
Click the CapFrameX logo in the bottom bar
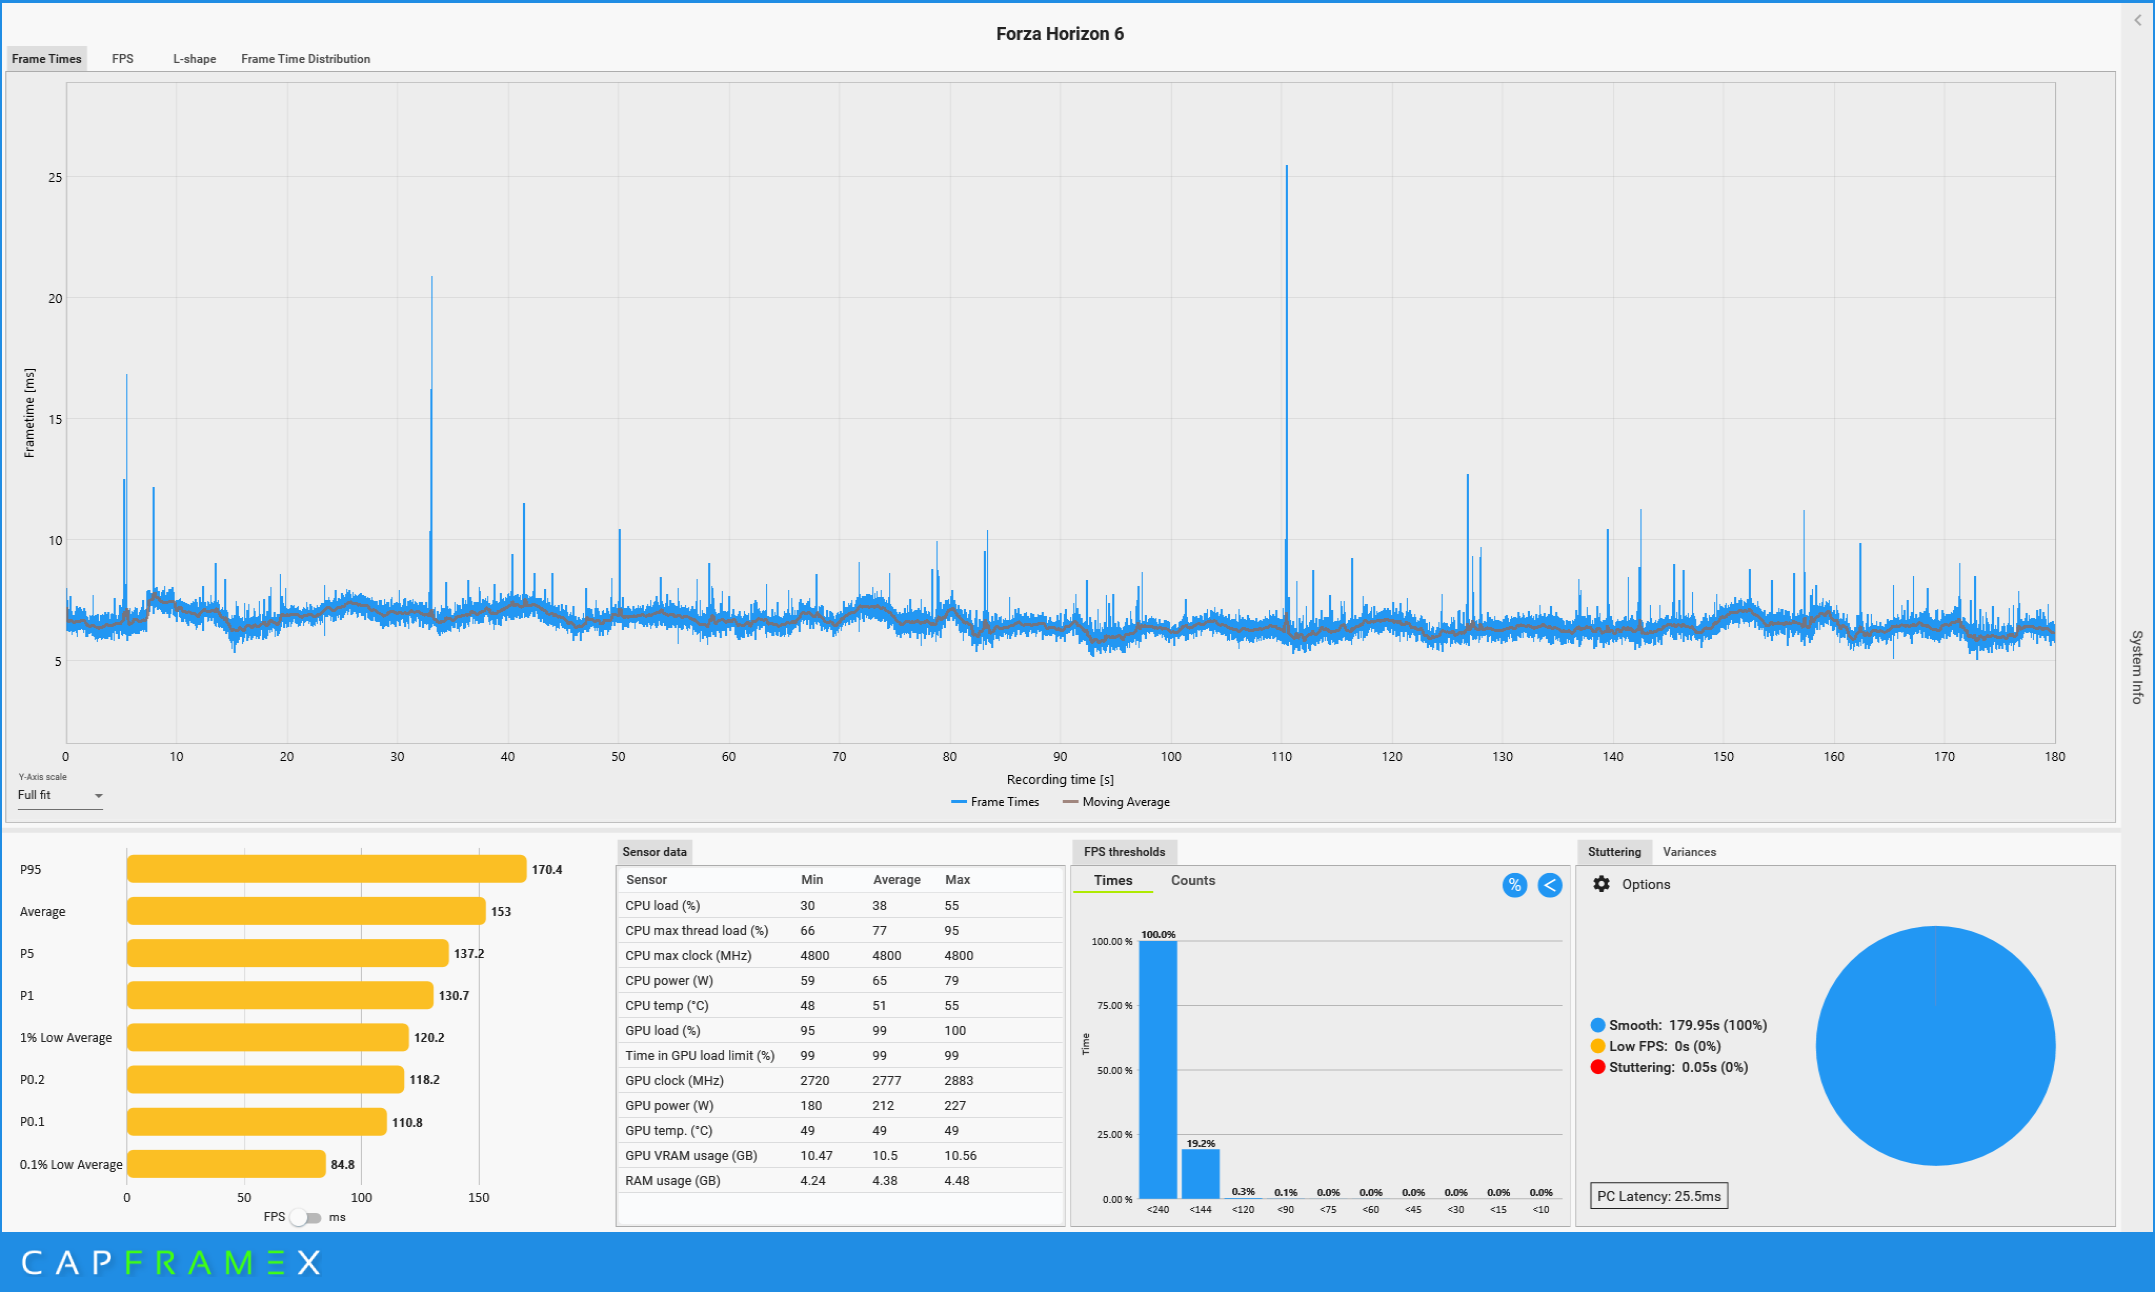pyautogui.click(x=171, y=1263)
